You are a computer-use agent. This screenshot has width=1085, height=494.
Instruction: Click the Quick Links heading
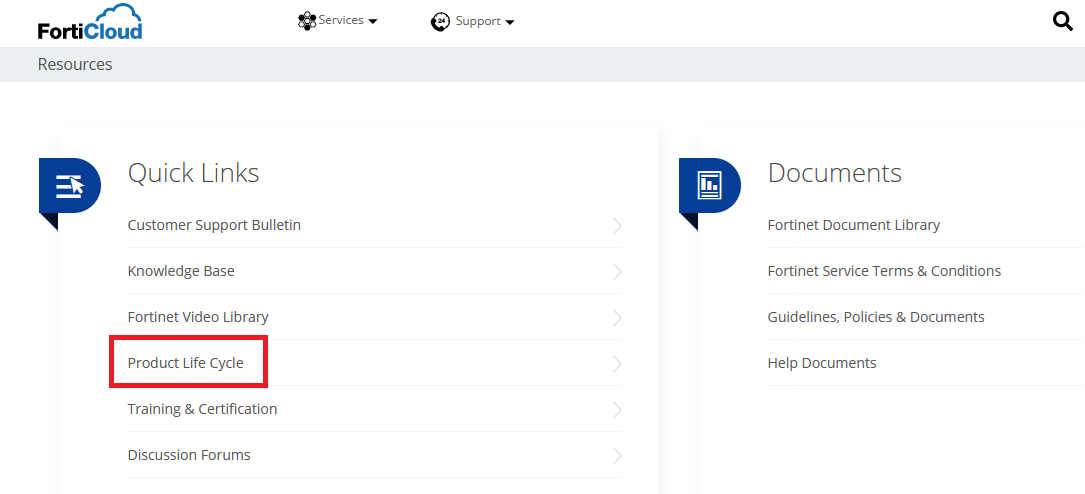coord(194,173)
